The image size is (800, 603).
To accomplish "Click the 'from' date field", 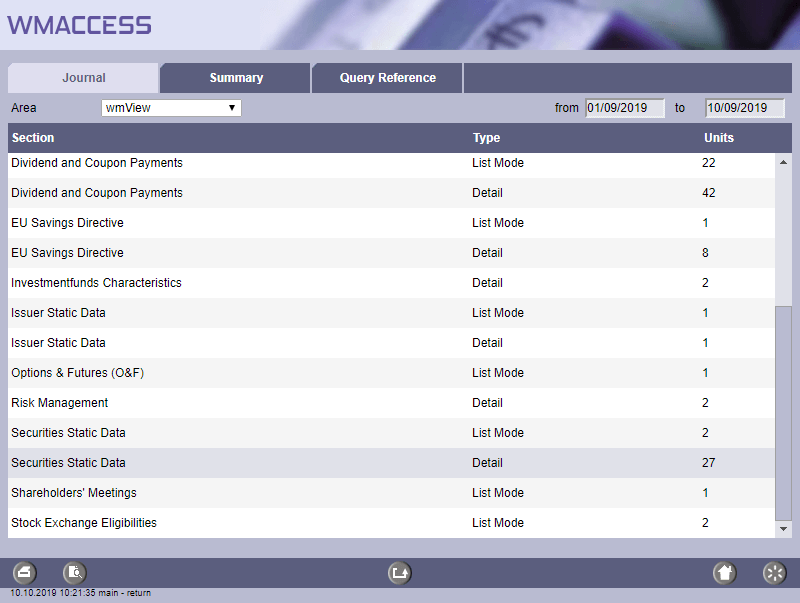I will (x=625, y=108).
